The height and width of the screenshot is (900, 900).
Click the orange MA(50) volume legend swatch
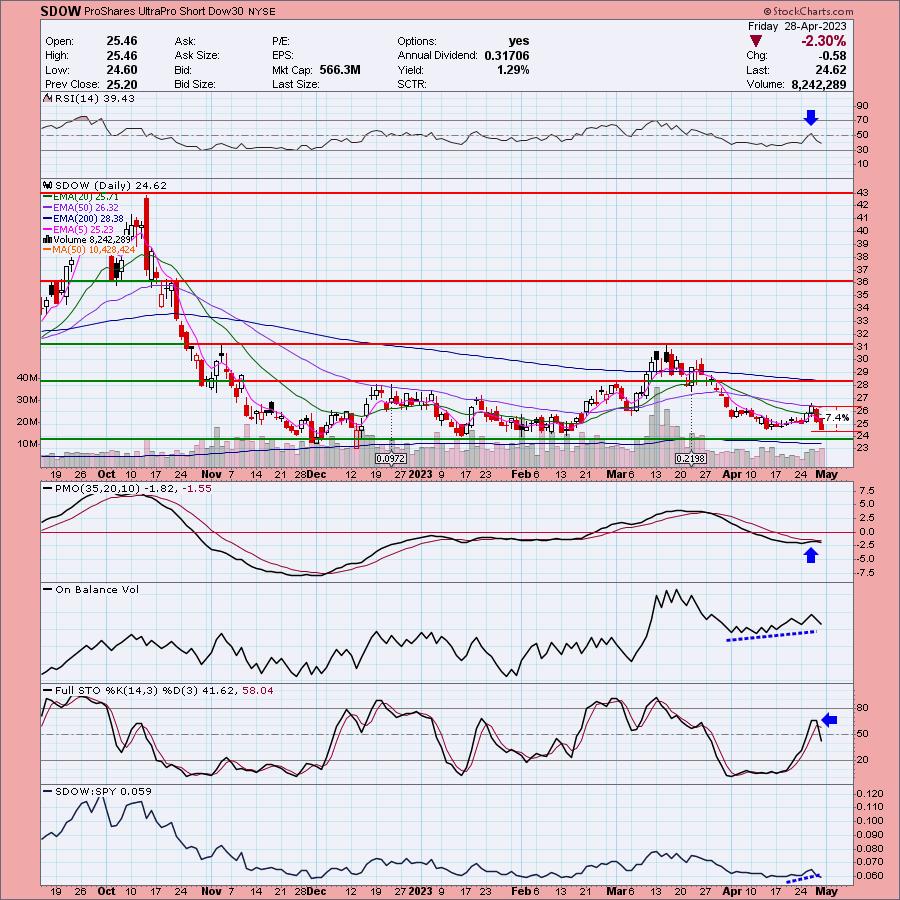pos(48,250)
